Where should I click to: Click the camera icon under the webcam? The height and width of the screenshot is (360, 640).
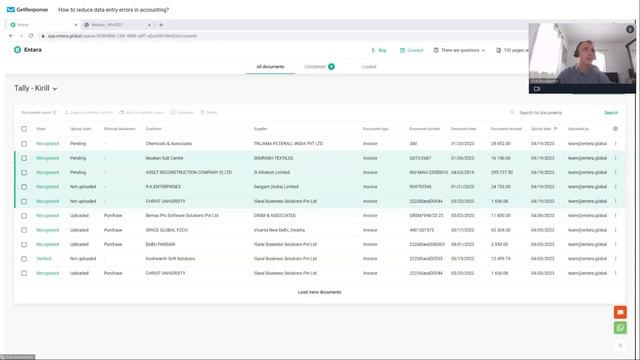[537, 89]
